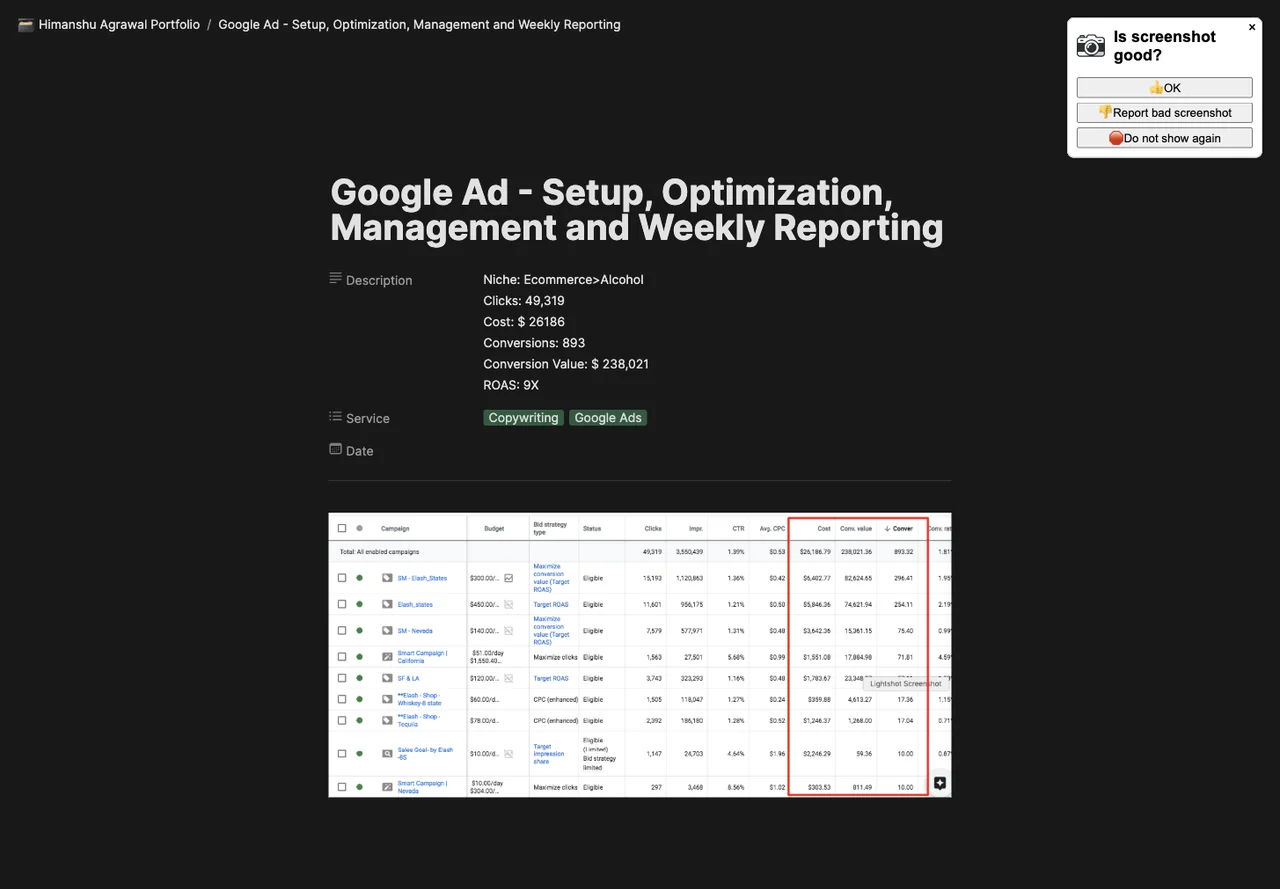Click the text ROAS: 9X
The image size is (1280, 889).
511,385
